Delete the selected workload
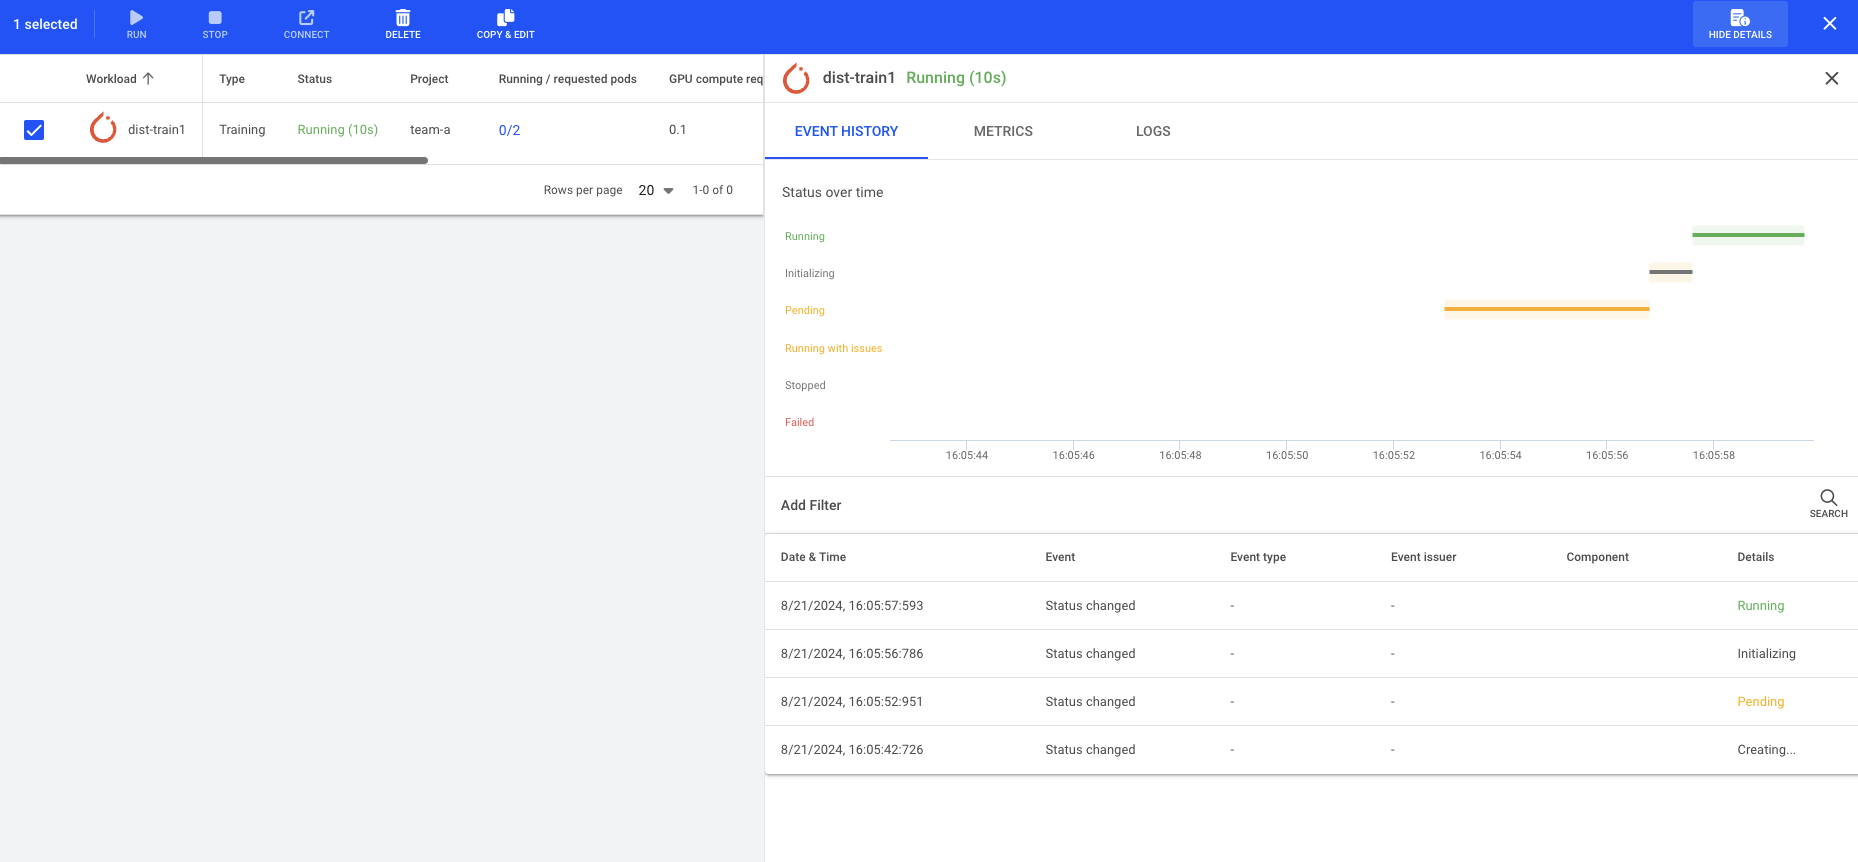The image size is (1858, 862). (403, 24)
